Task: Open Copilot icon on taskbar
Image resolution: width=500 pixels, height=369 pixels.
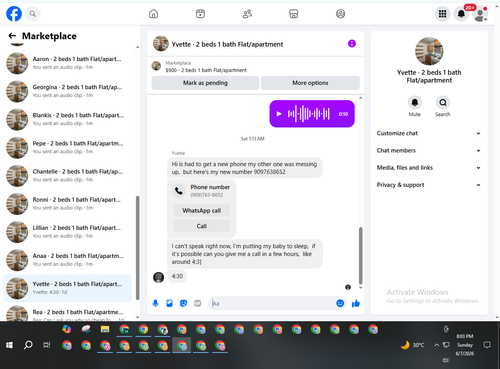Action: tap(67, 329)
